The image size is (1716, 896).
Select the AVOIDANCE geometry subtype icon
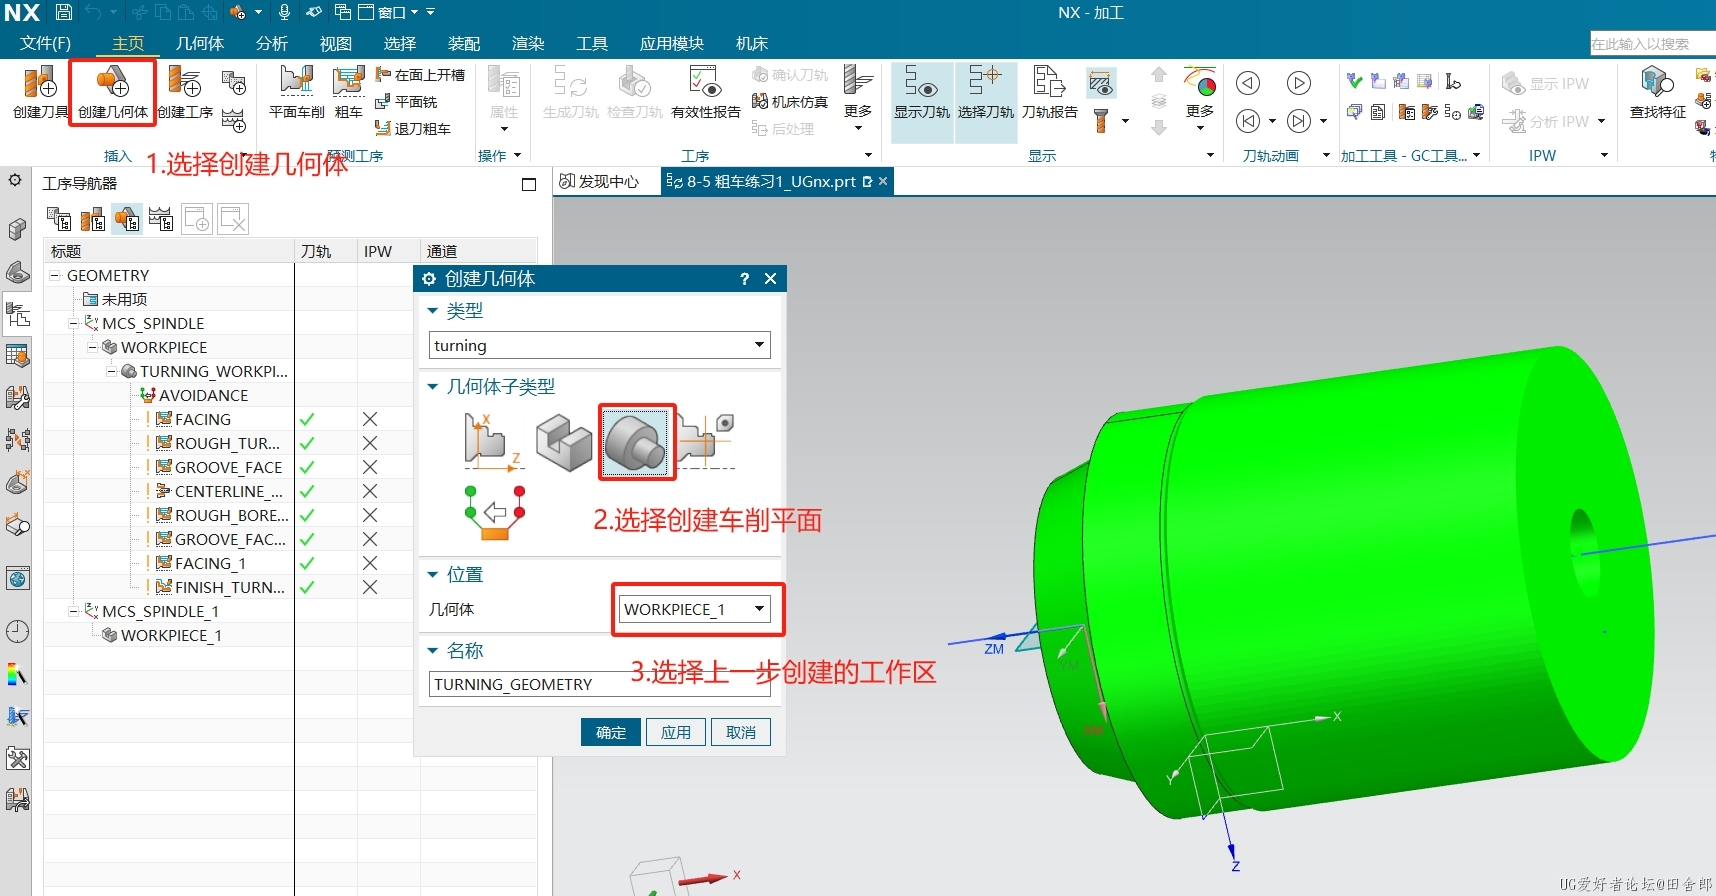pyautogui.click(x=494, y=513)
